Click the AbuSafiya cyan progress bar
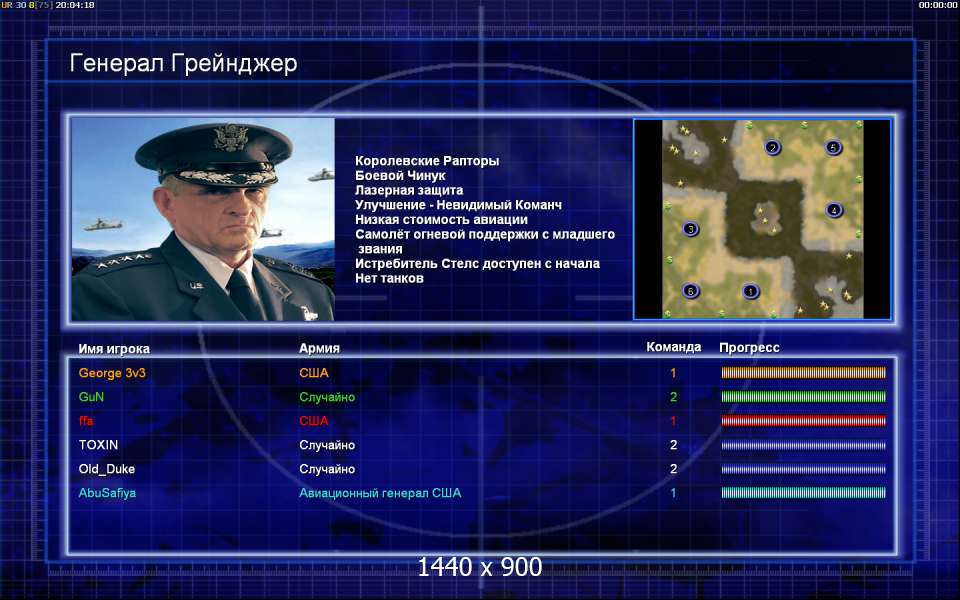The height and width of the screenshot is (600, 960). (x=803, y=493)
